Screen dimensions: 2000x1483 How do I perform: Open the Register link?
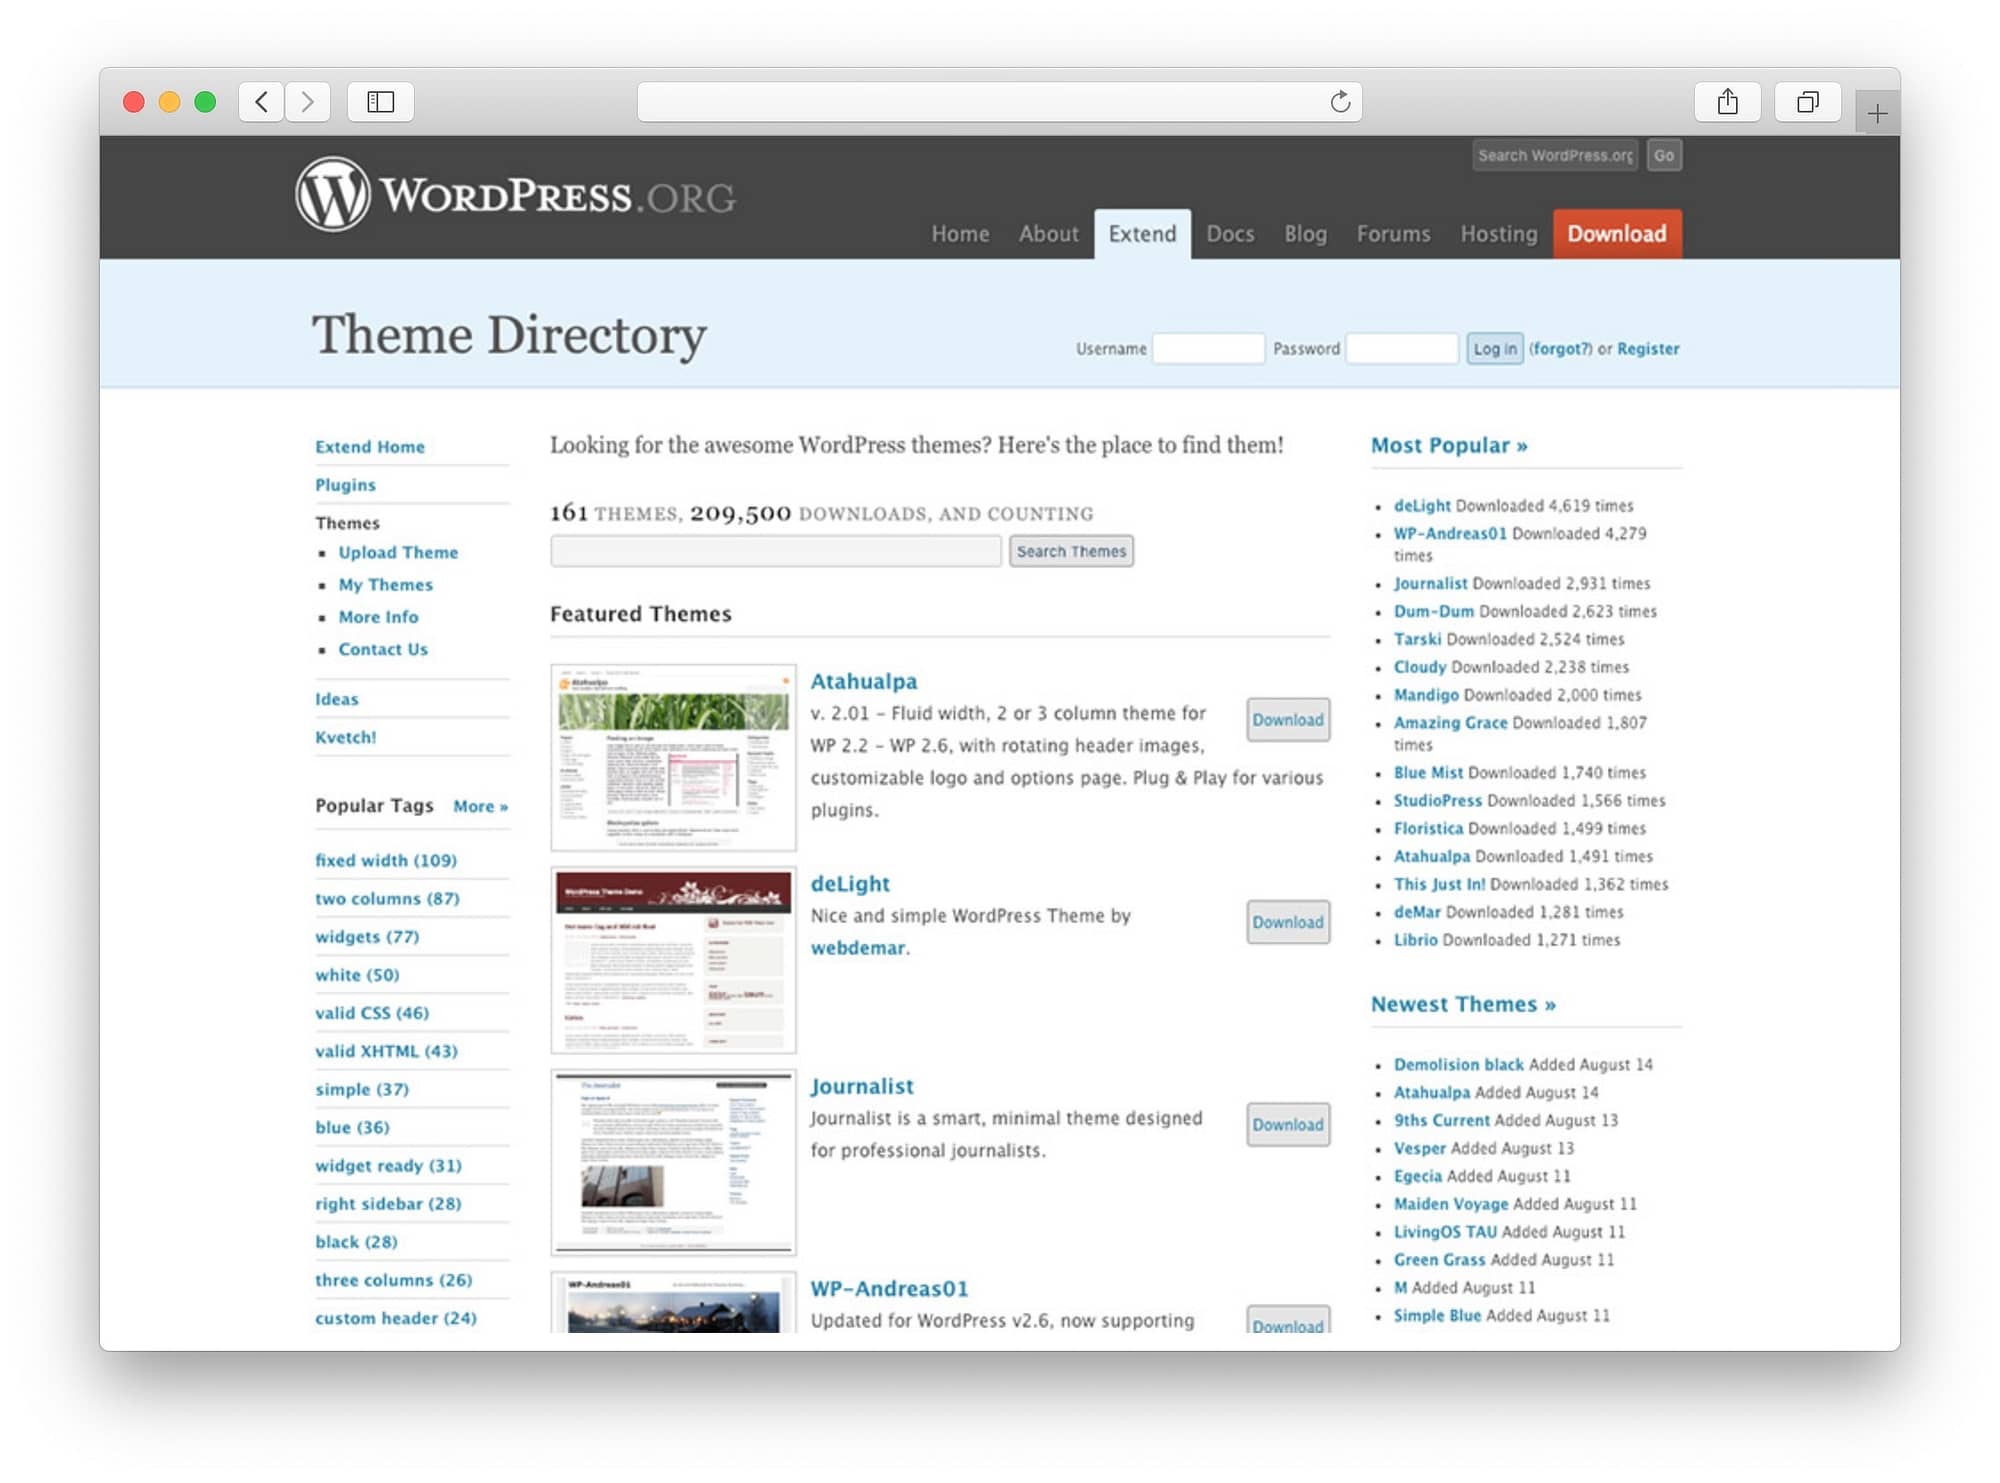[x=1648, y=349]
